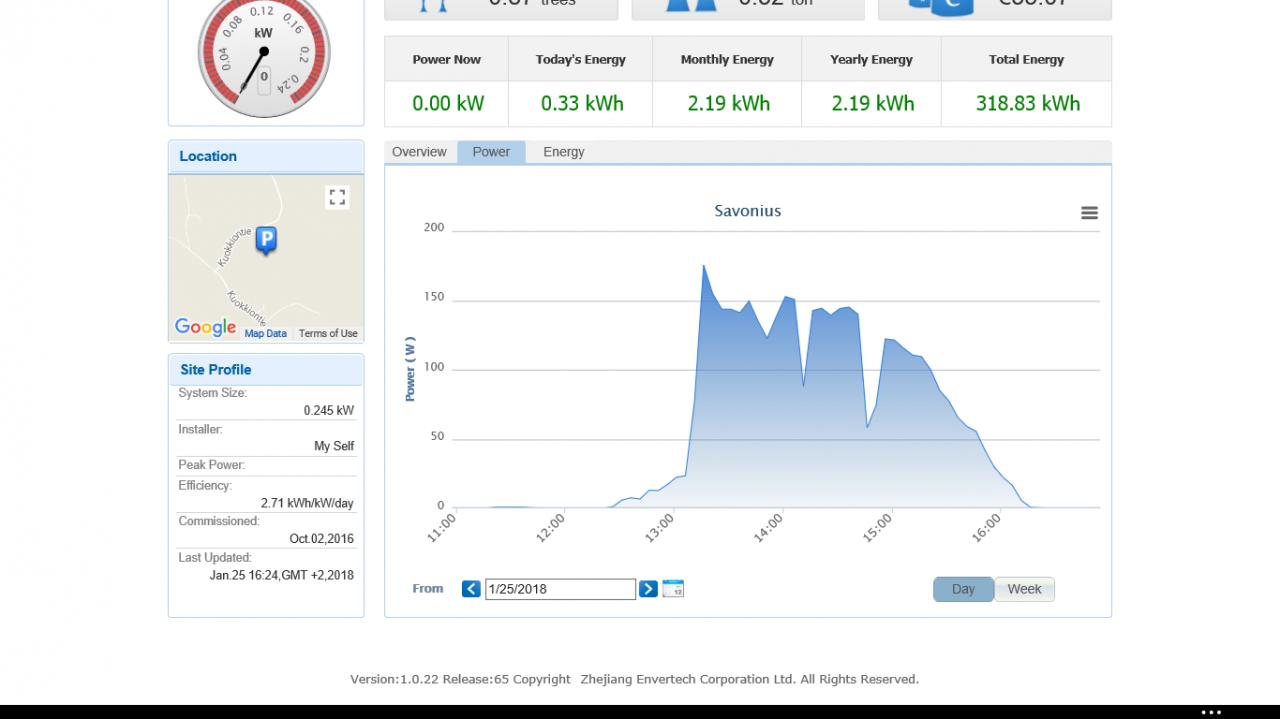Click the System Size value 0.245 kW
Image resolution: width=1280 pixels, height=719 pixels.
pos(329,410)
